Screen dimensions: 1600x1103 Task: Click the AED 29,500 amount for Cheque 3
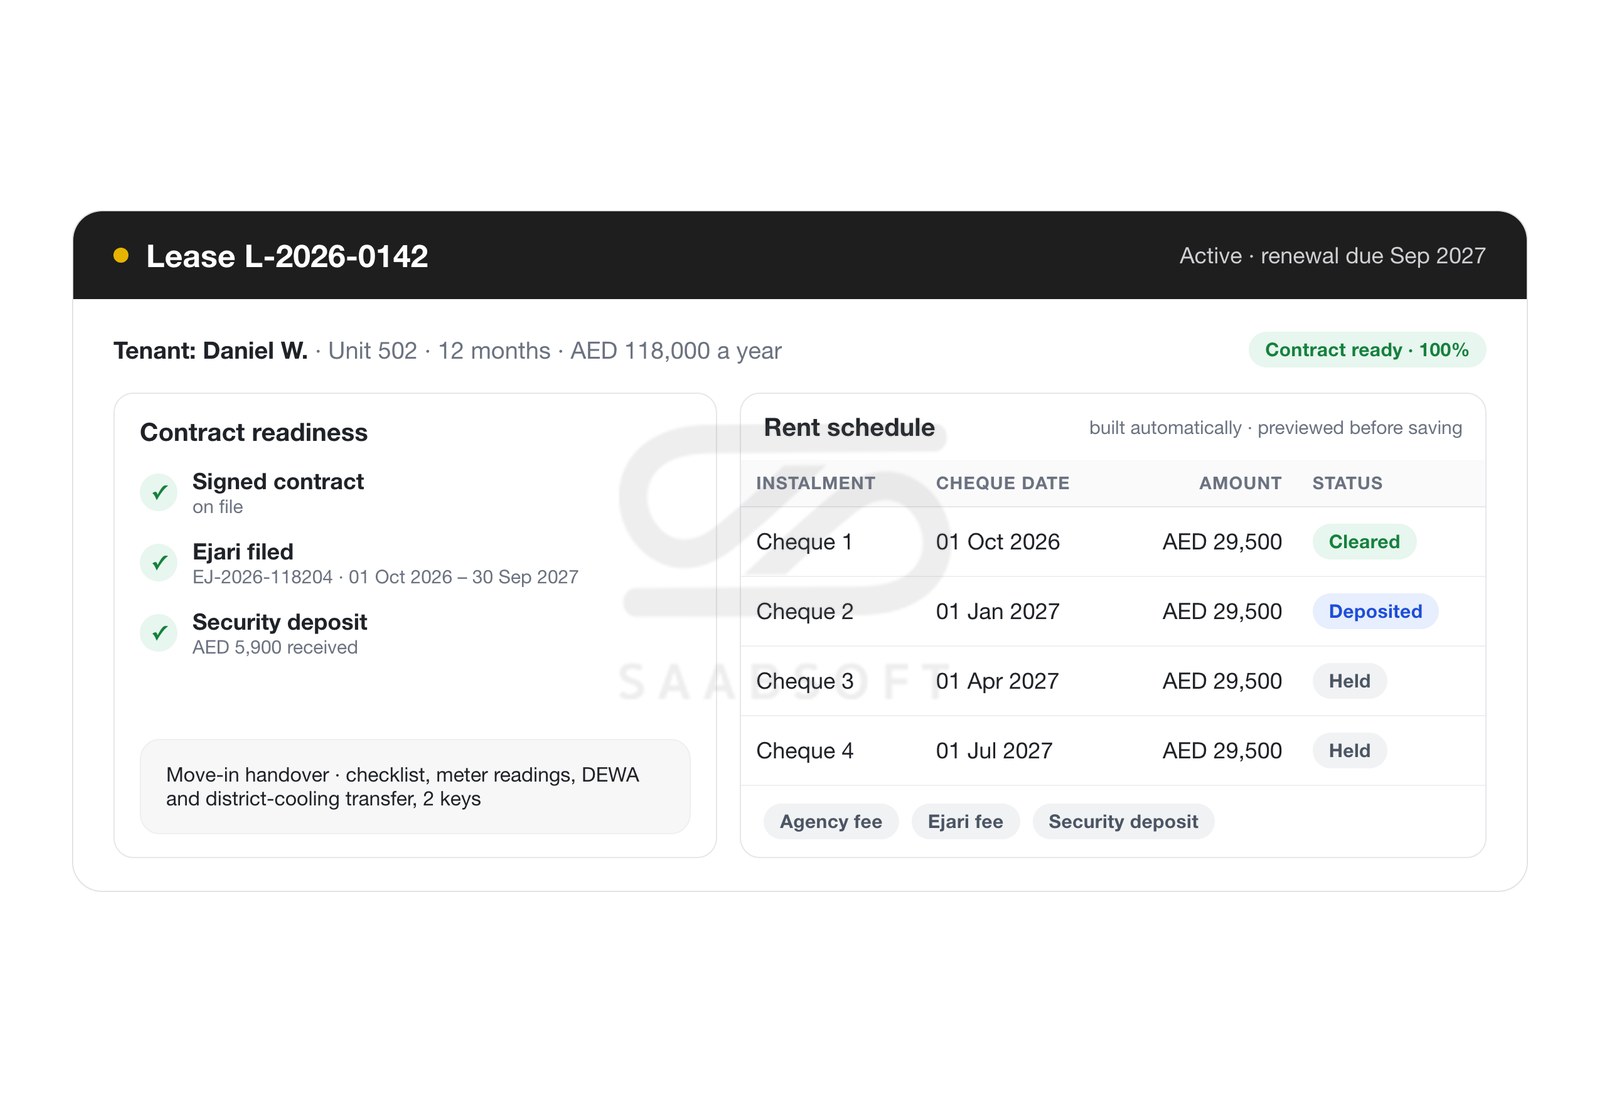1222,682
